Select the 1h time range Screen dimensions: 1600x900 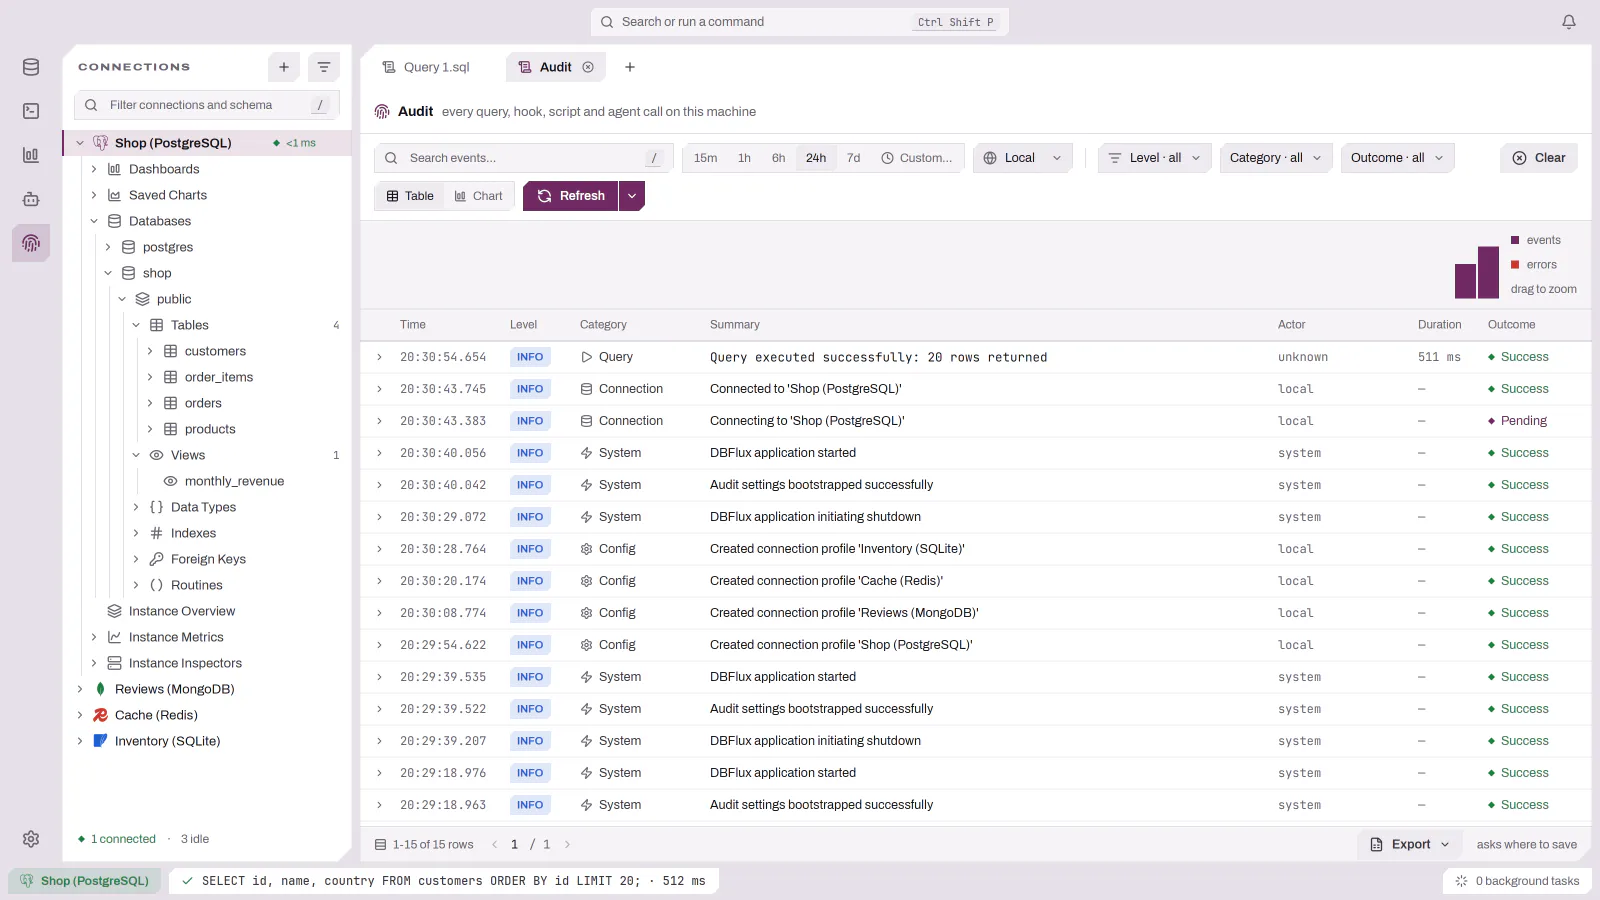[x=745, y=158]
